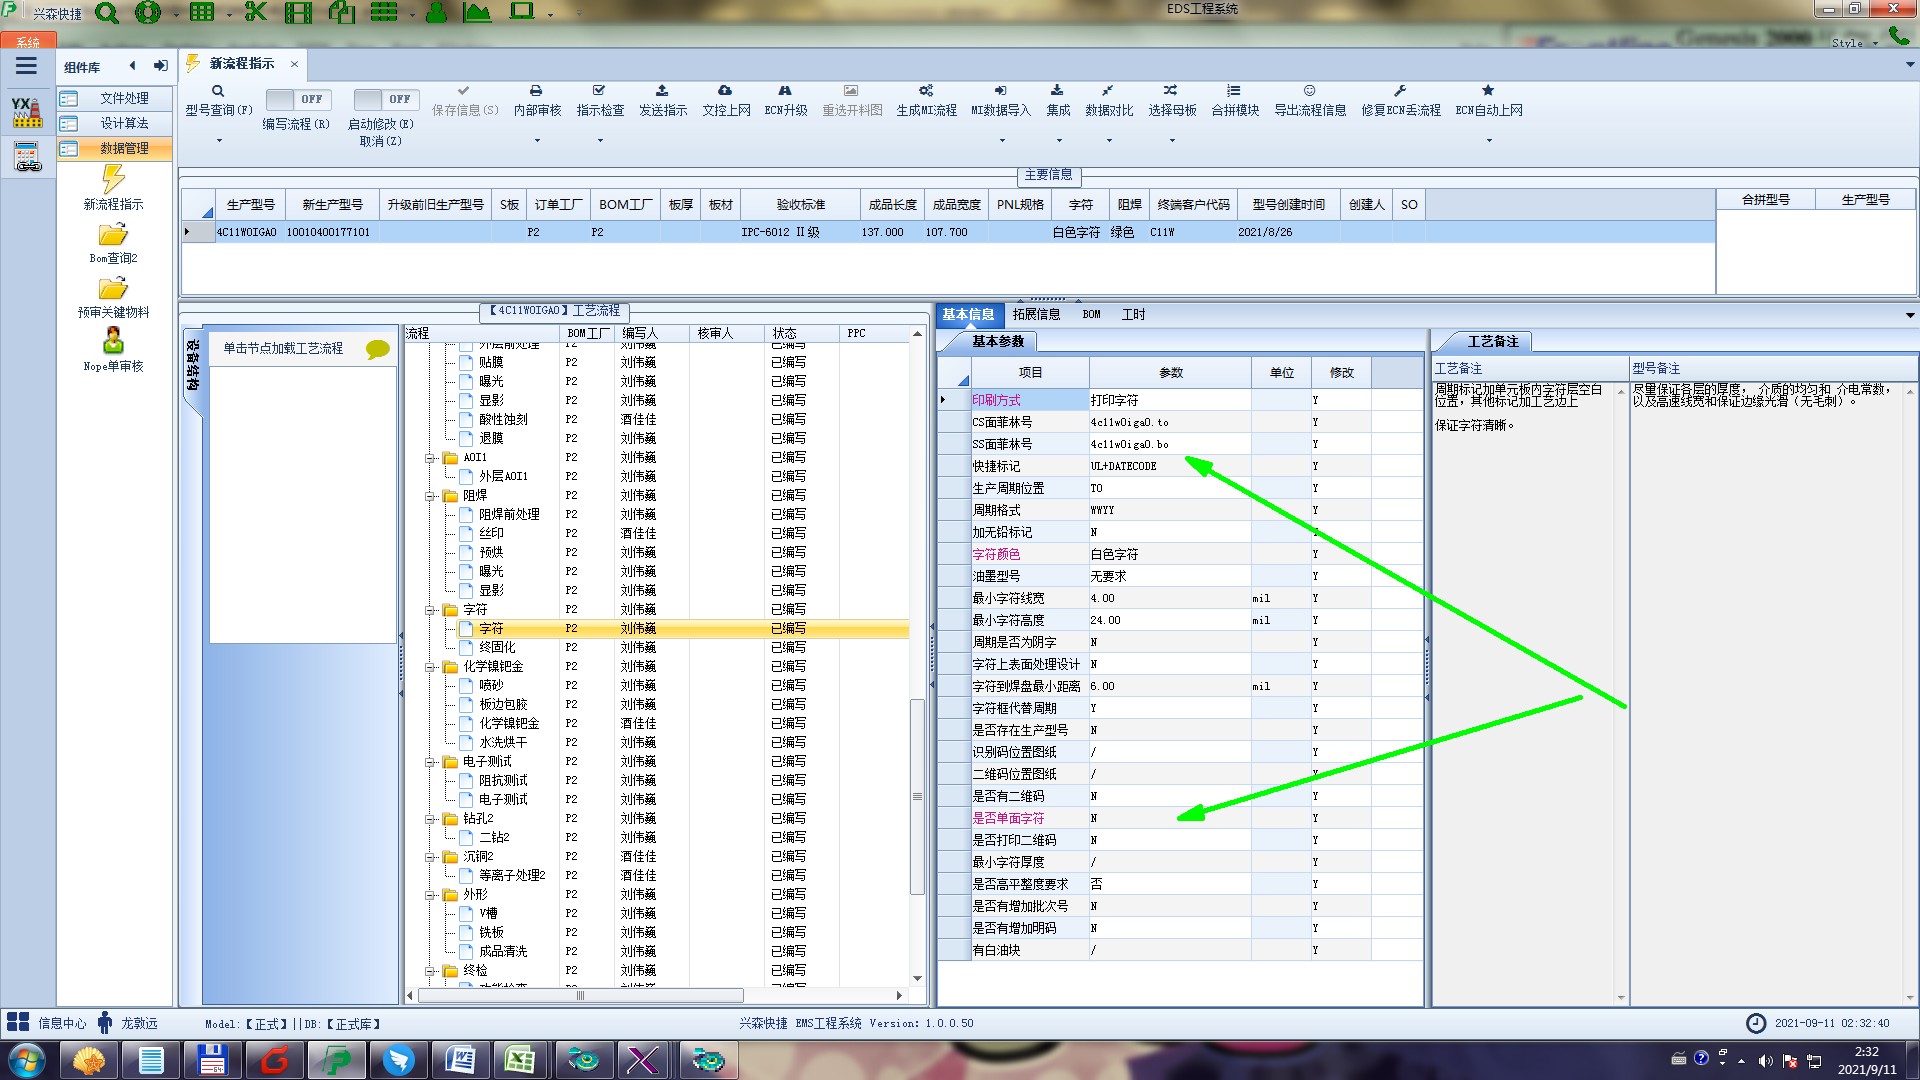Click the green lifebuoy help icon

(148, 13)
